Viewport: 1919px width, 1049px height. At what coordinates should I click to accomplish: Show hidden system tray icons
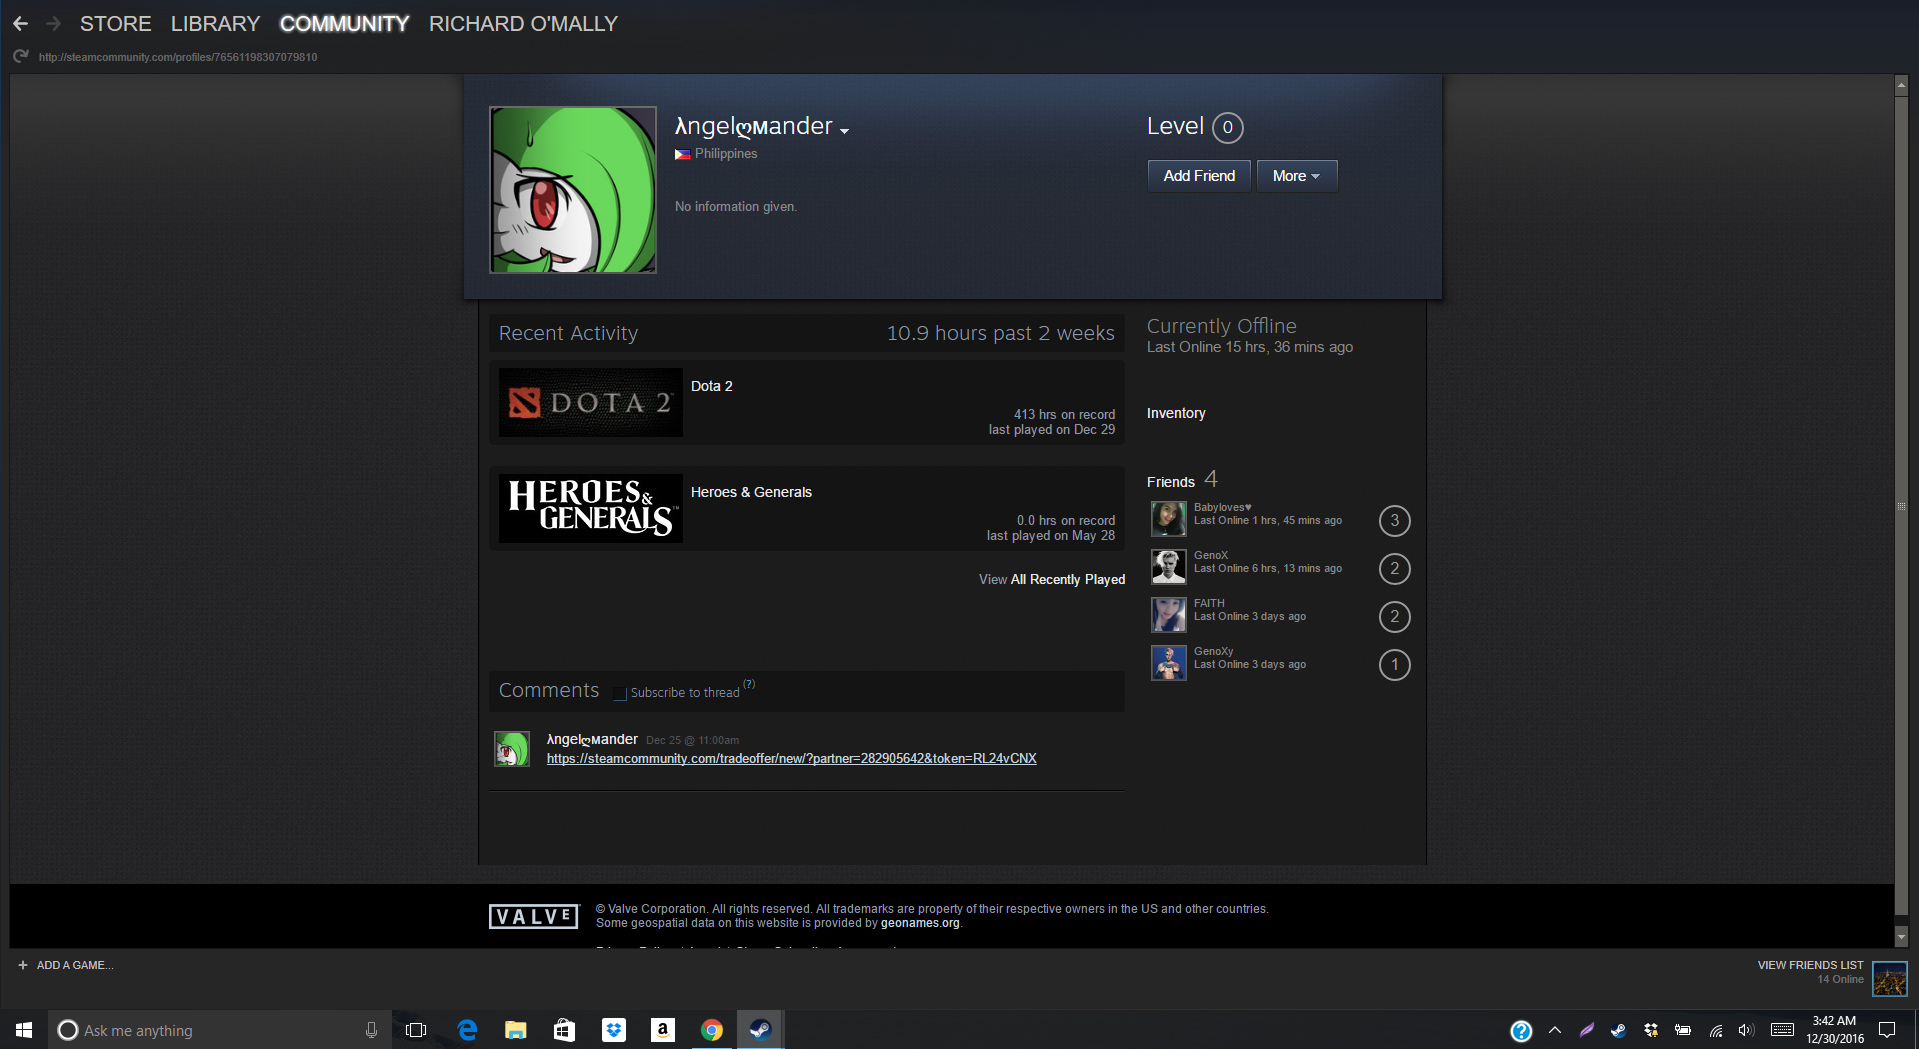[x=1554, y=1030]
